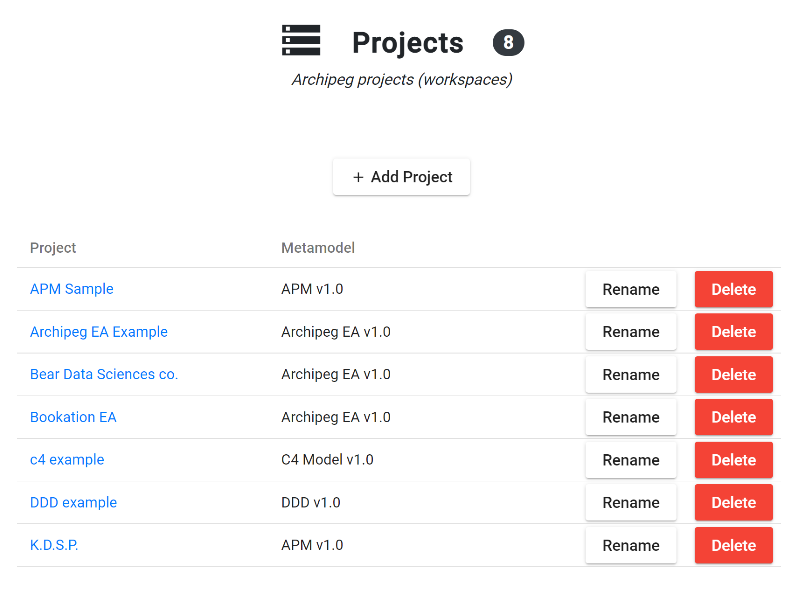Viewport: 800px width, 600px height.
Task: Delete the Bear Data Sciences co. project
Action: coord(733,375)
